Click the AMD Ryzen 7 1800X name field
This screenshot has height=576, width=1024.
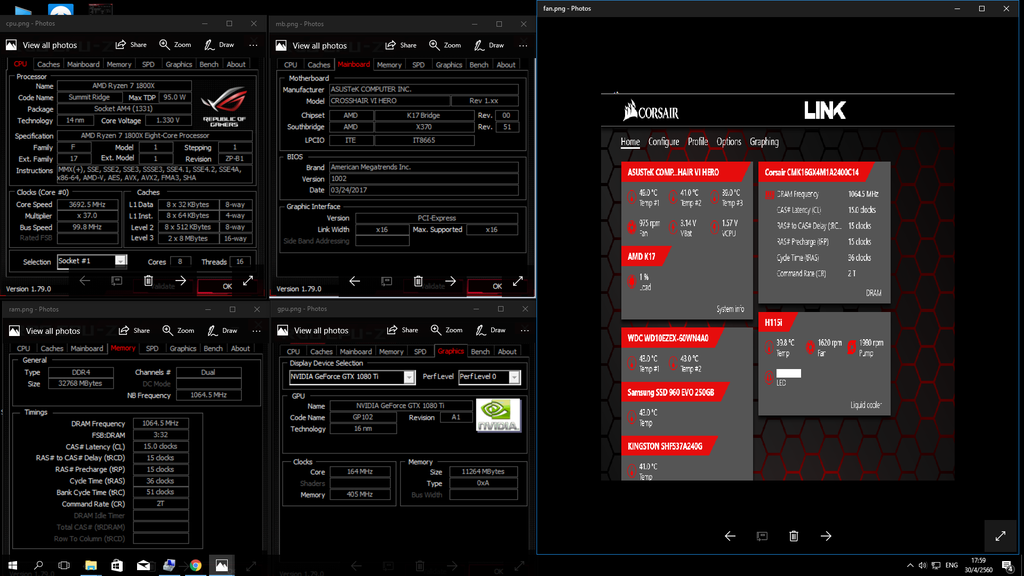(x=124, y=86)
